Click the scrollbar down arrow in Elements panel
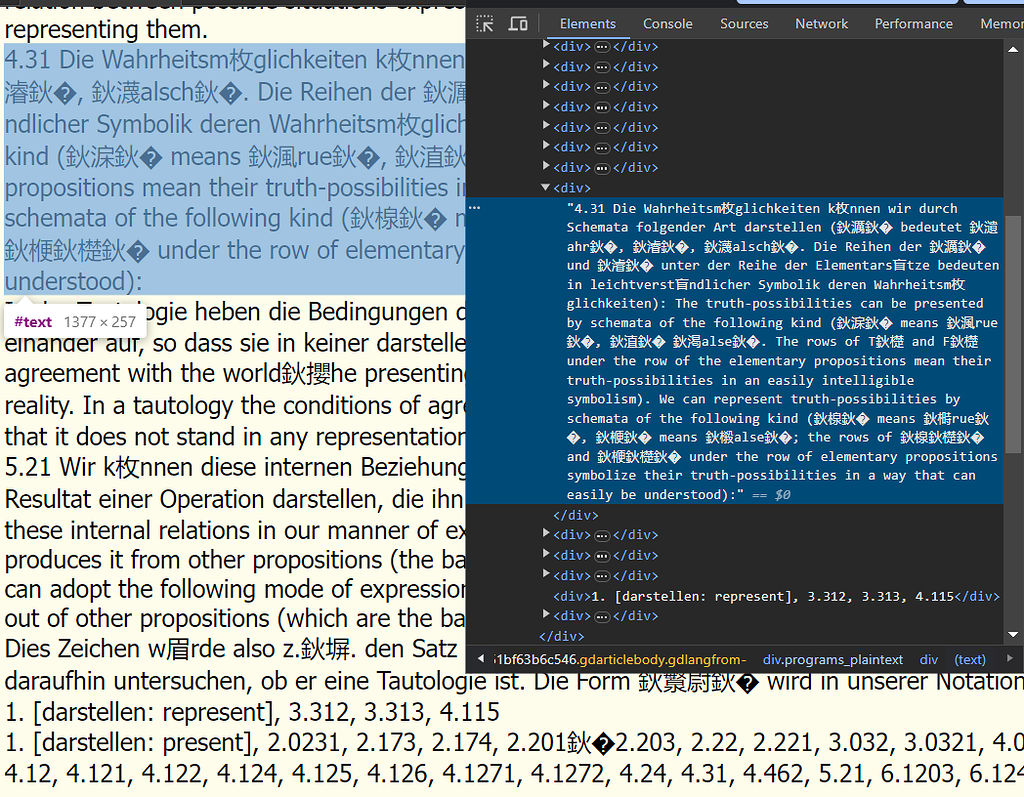The height and width of the screenshot is (797, 1024). coord(1015,635)
